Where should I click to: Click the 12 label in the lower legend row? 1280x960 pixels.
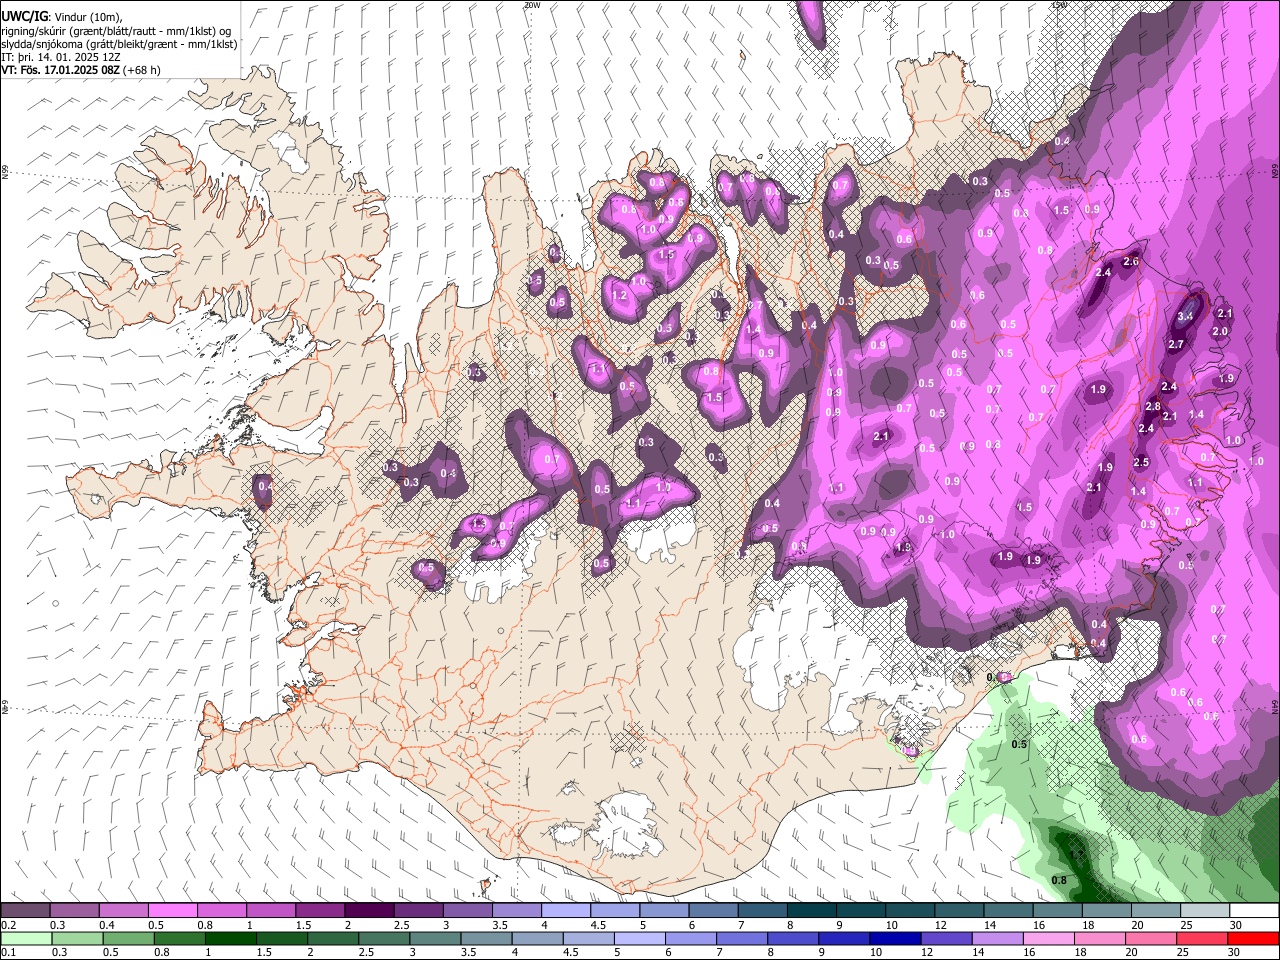pyautogui.click(x=929, y=952)
